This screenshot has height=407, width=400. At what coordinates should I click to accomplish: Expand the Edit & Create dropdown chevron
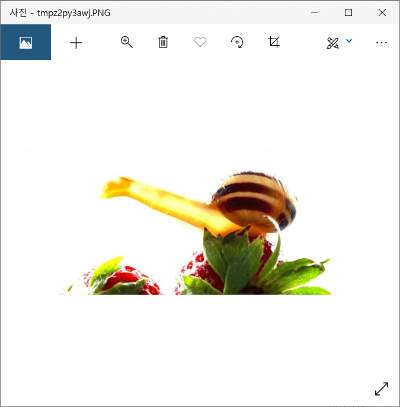pos(349,41)
